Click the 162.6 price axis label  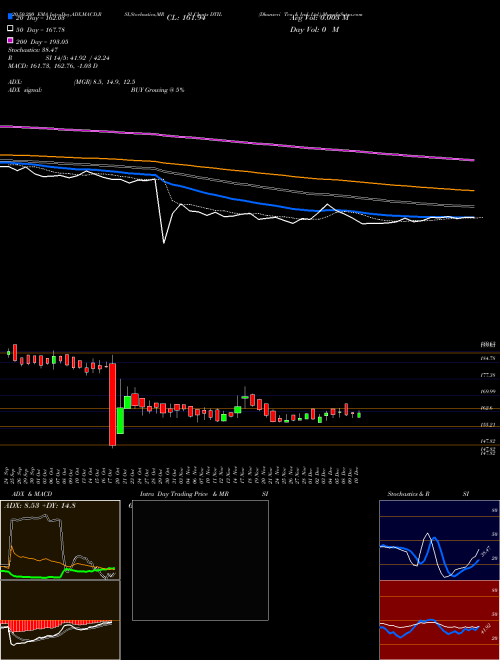click(487, 408)
